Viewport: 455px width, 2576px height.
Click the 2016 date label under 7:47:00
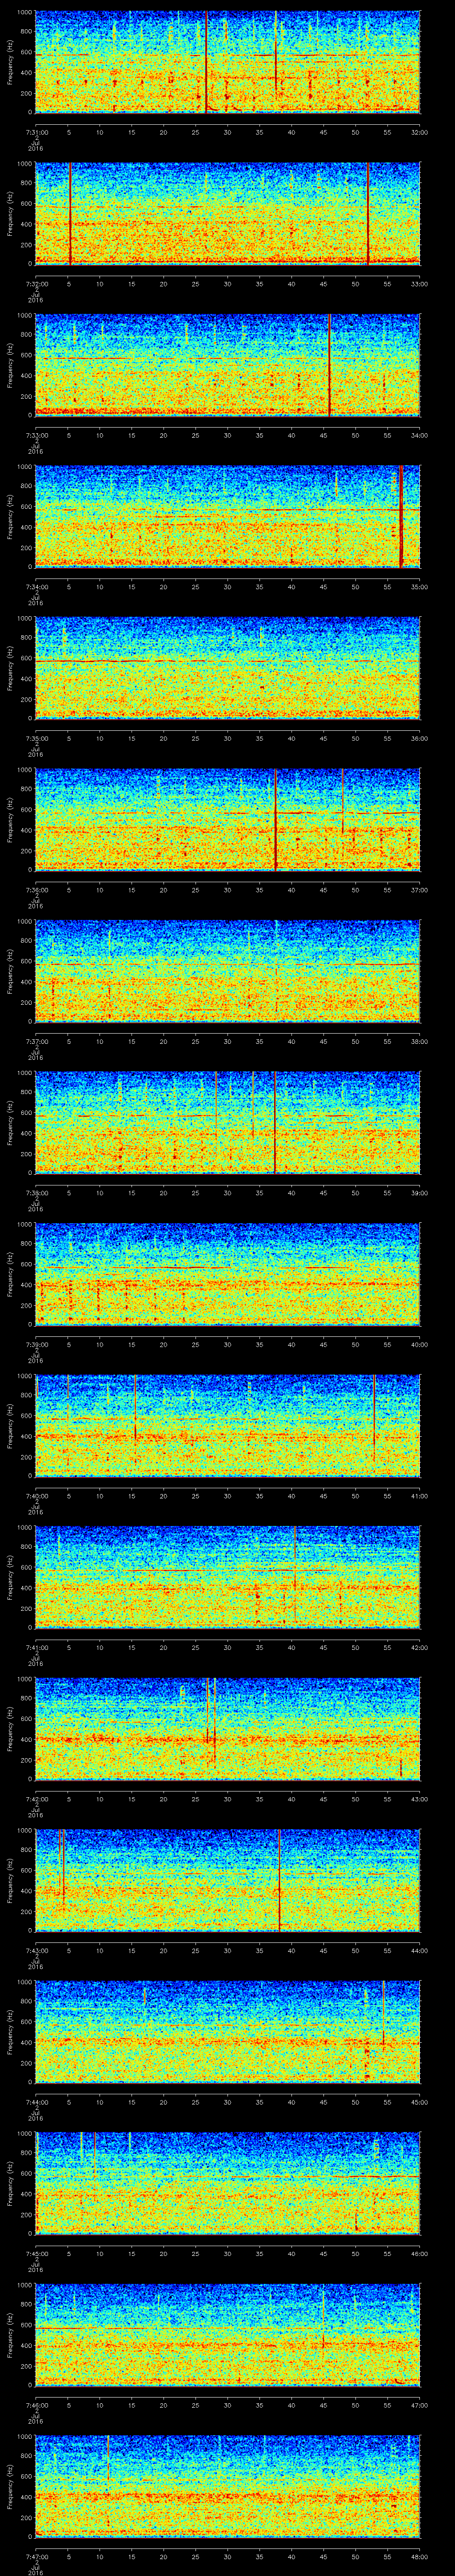[36, 2573]
